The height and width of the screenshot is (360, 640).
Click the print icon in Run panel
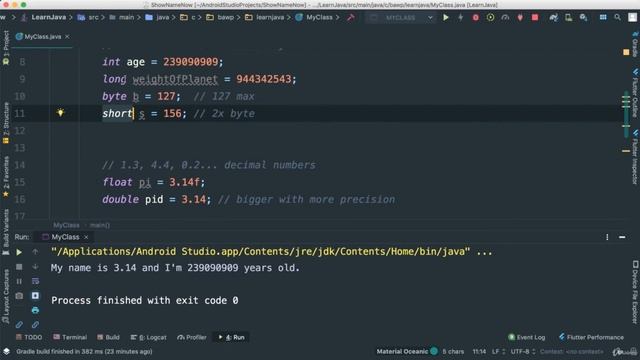click(x=35, y=310)
